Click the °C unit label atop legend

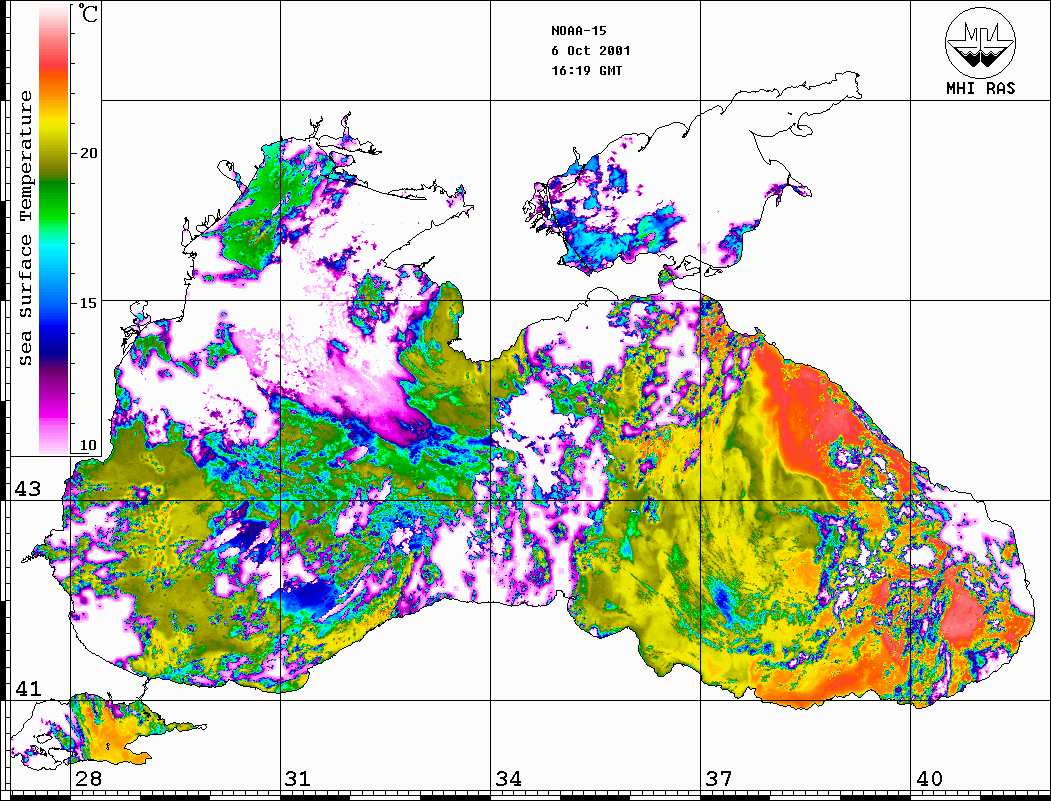click(x=87, y=13)
